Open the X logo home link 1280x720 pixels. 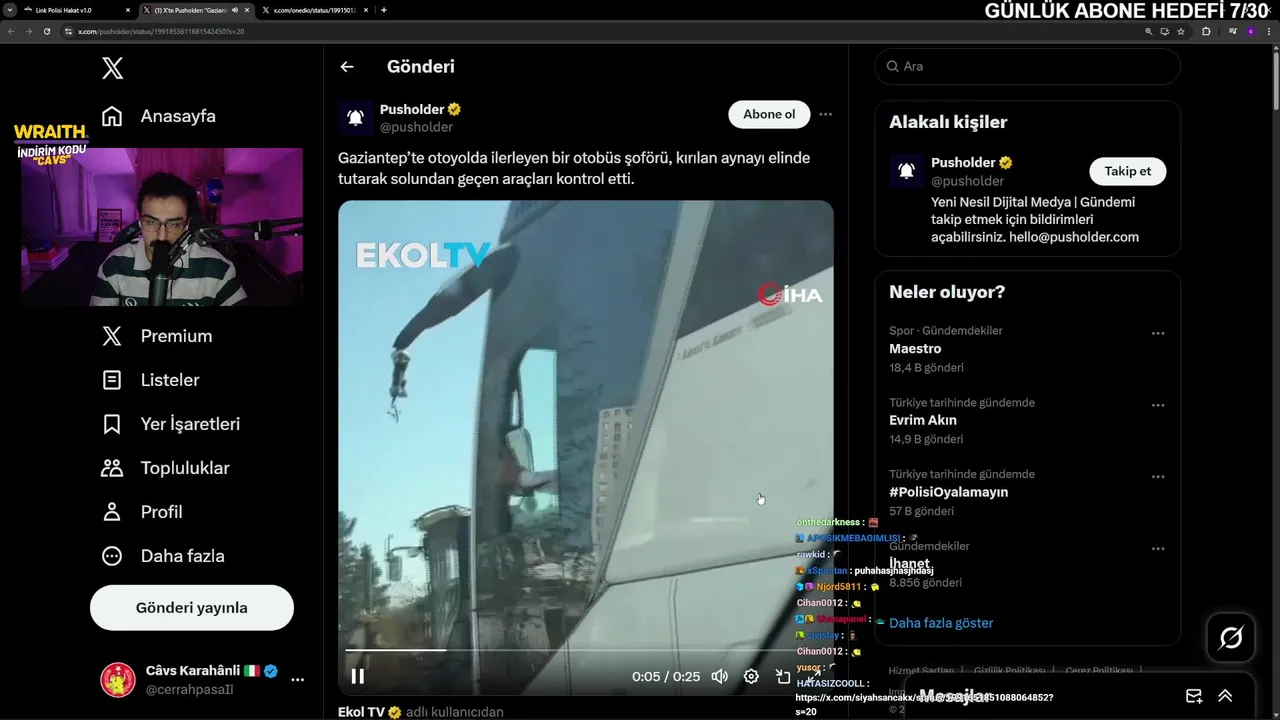(113, 68)
